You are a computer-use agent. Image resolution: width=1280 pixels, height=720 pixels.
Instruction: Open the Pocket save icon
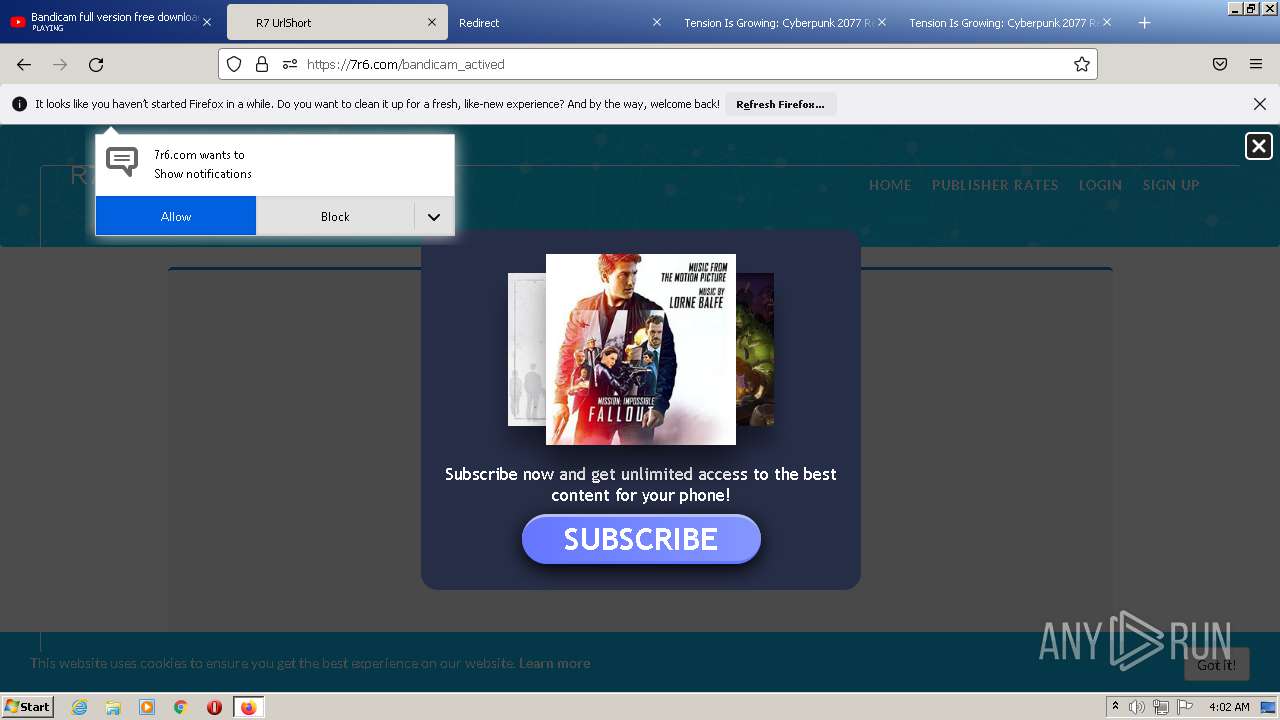pyautogui.click(x=1220, y=64)
